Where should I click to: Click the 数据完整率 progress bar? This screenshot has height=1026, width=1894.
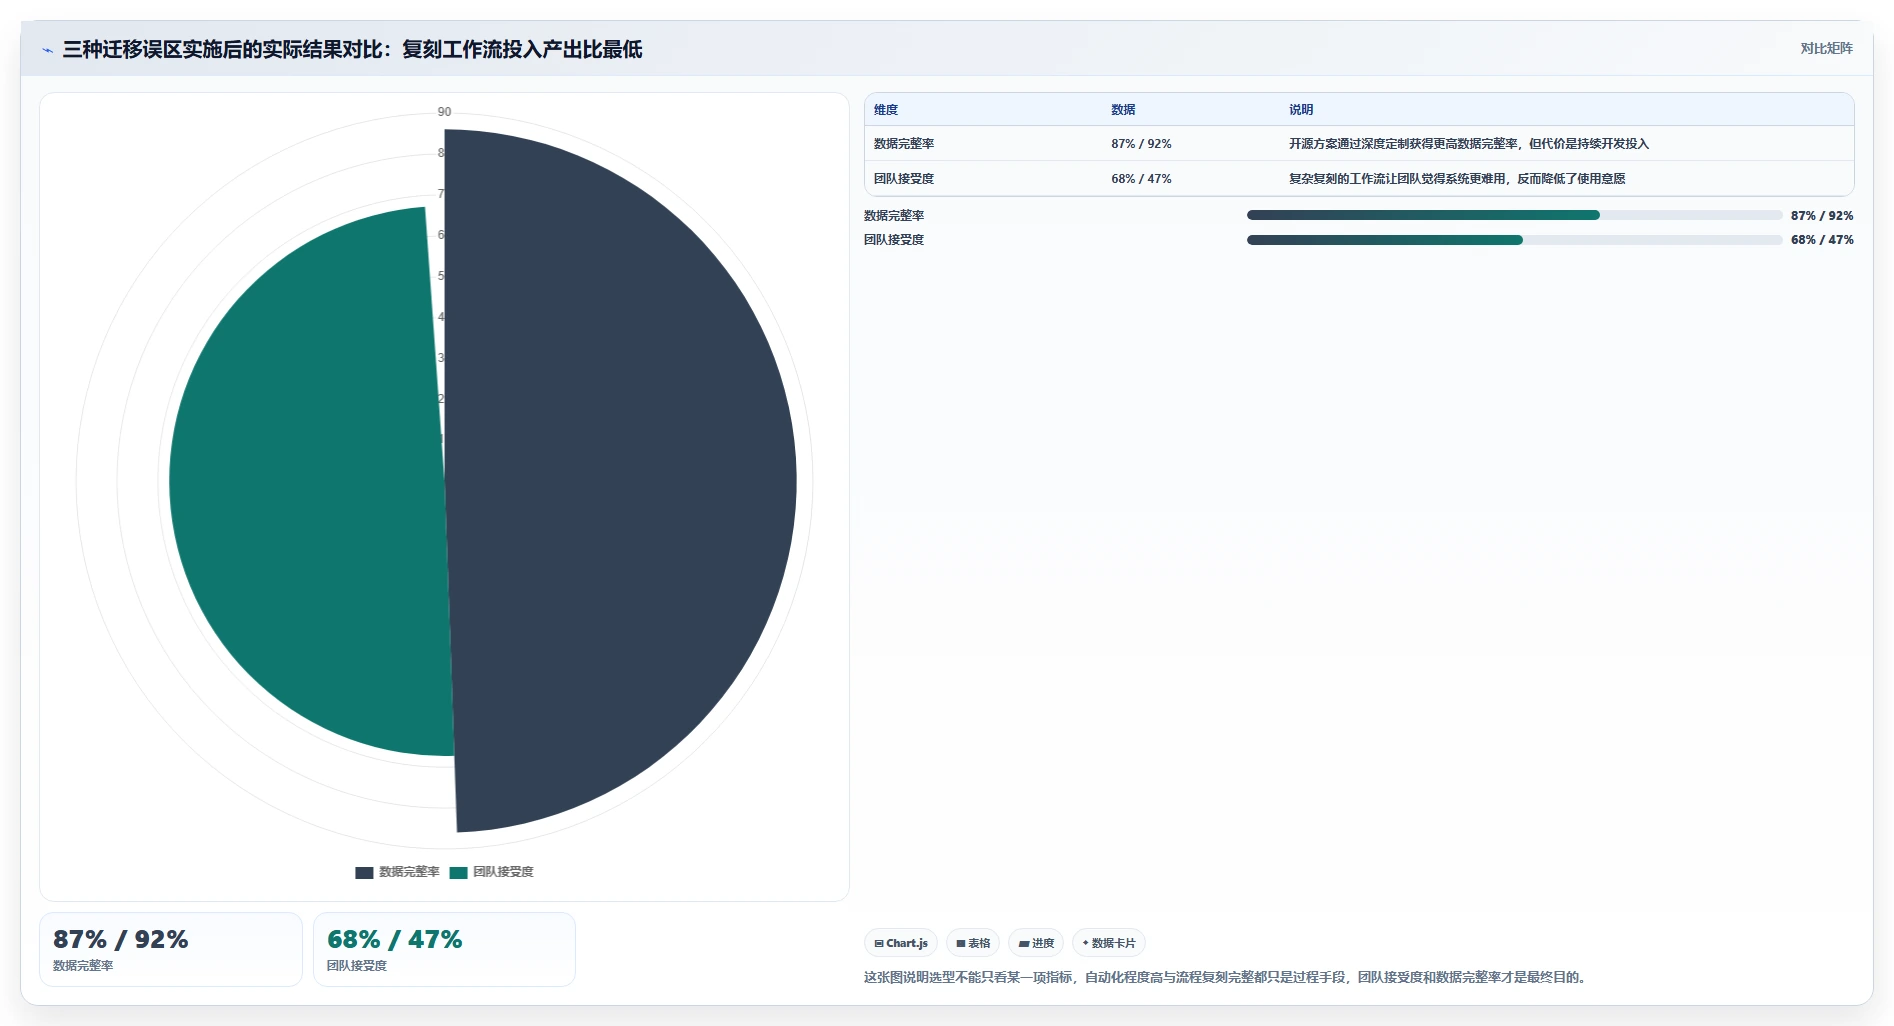coord(1514,215)
